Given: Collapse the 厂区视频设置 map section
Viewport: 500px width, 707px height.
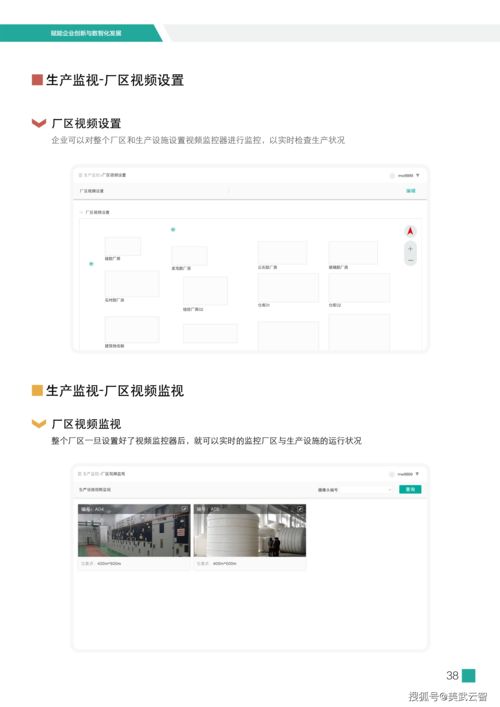Looking at the screenshot, I should (82, 212).
